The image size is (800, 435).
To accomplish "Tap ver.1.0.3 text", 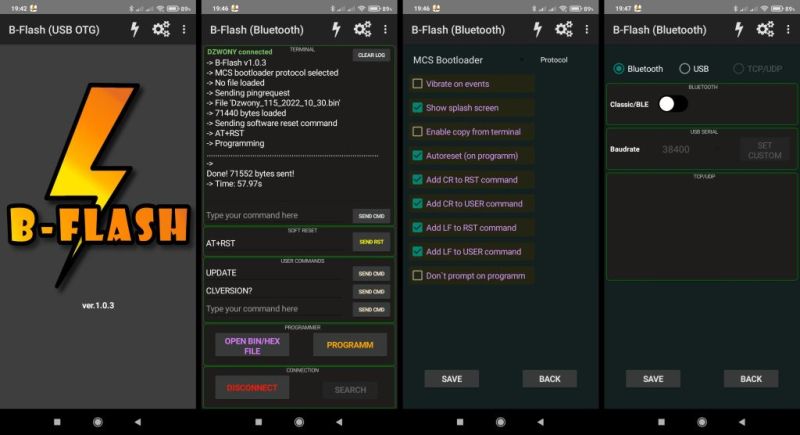I will 98,305.
